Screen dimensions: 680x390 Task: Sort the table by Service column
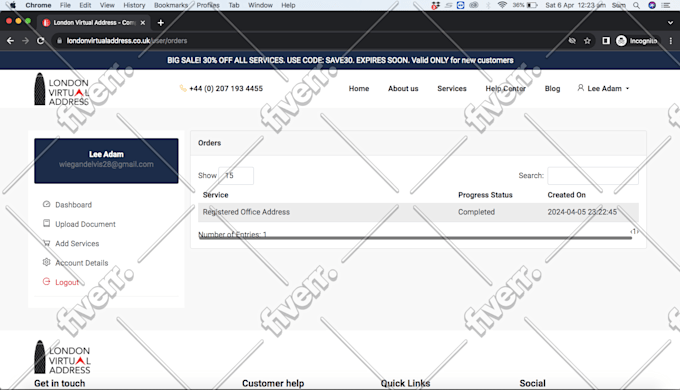point(216,195)
